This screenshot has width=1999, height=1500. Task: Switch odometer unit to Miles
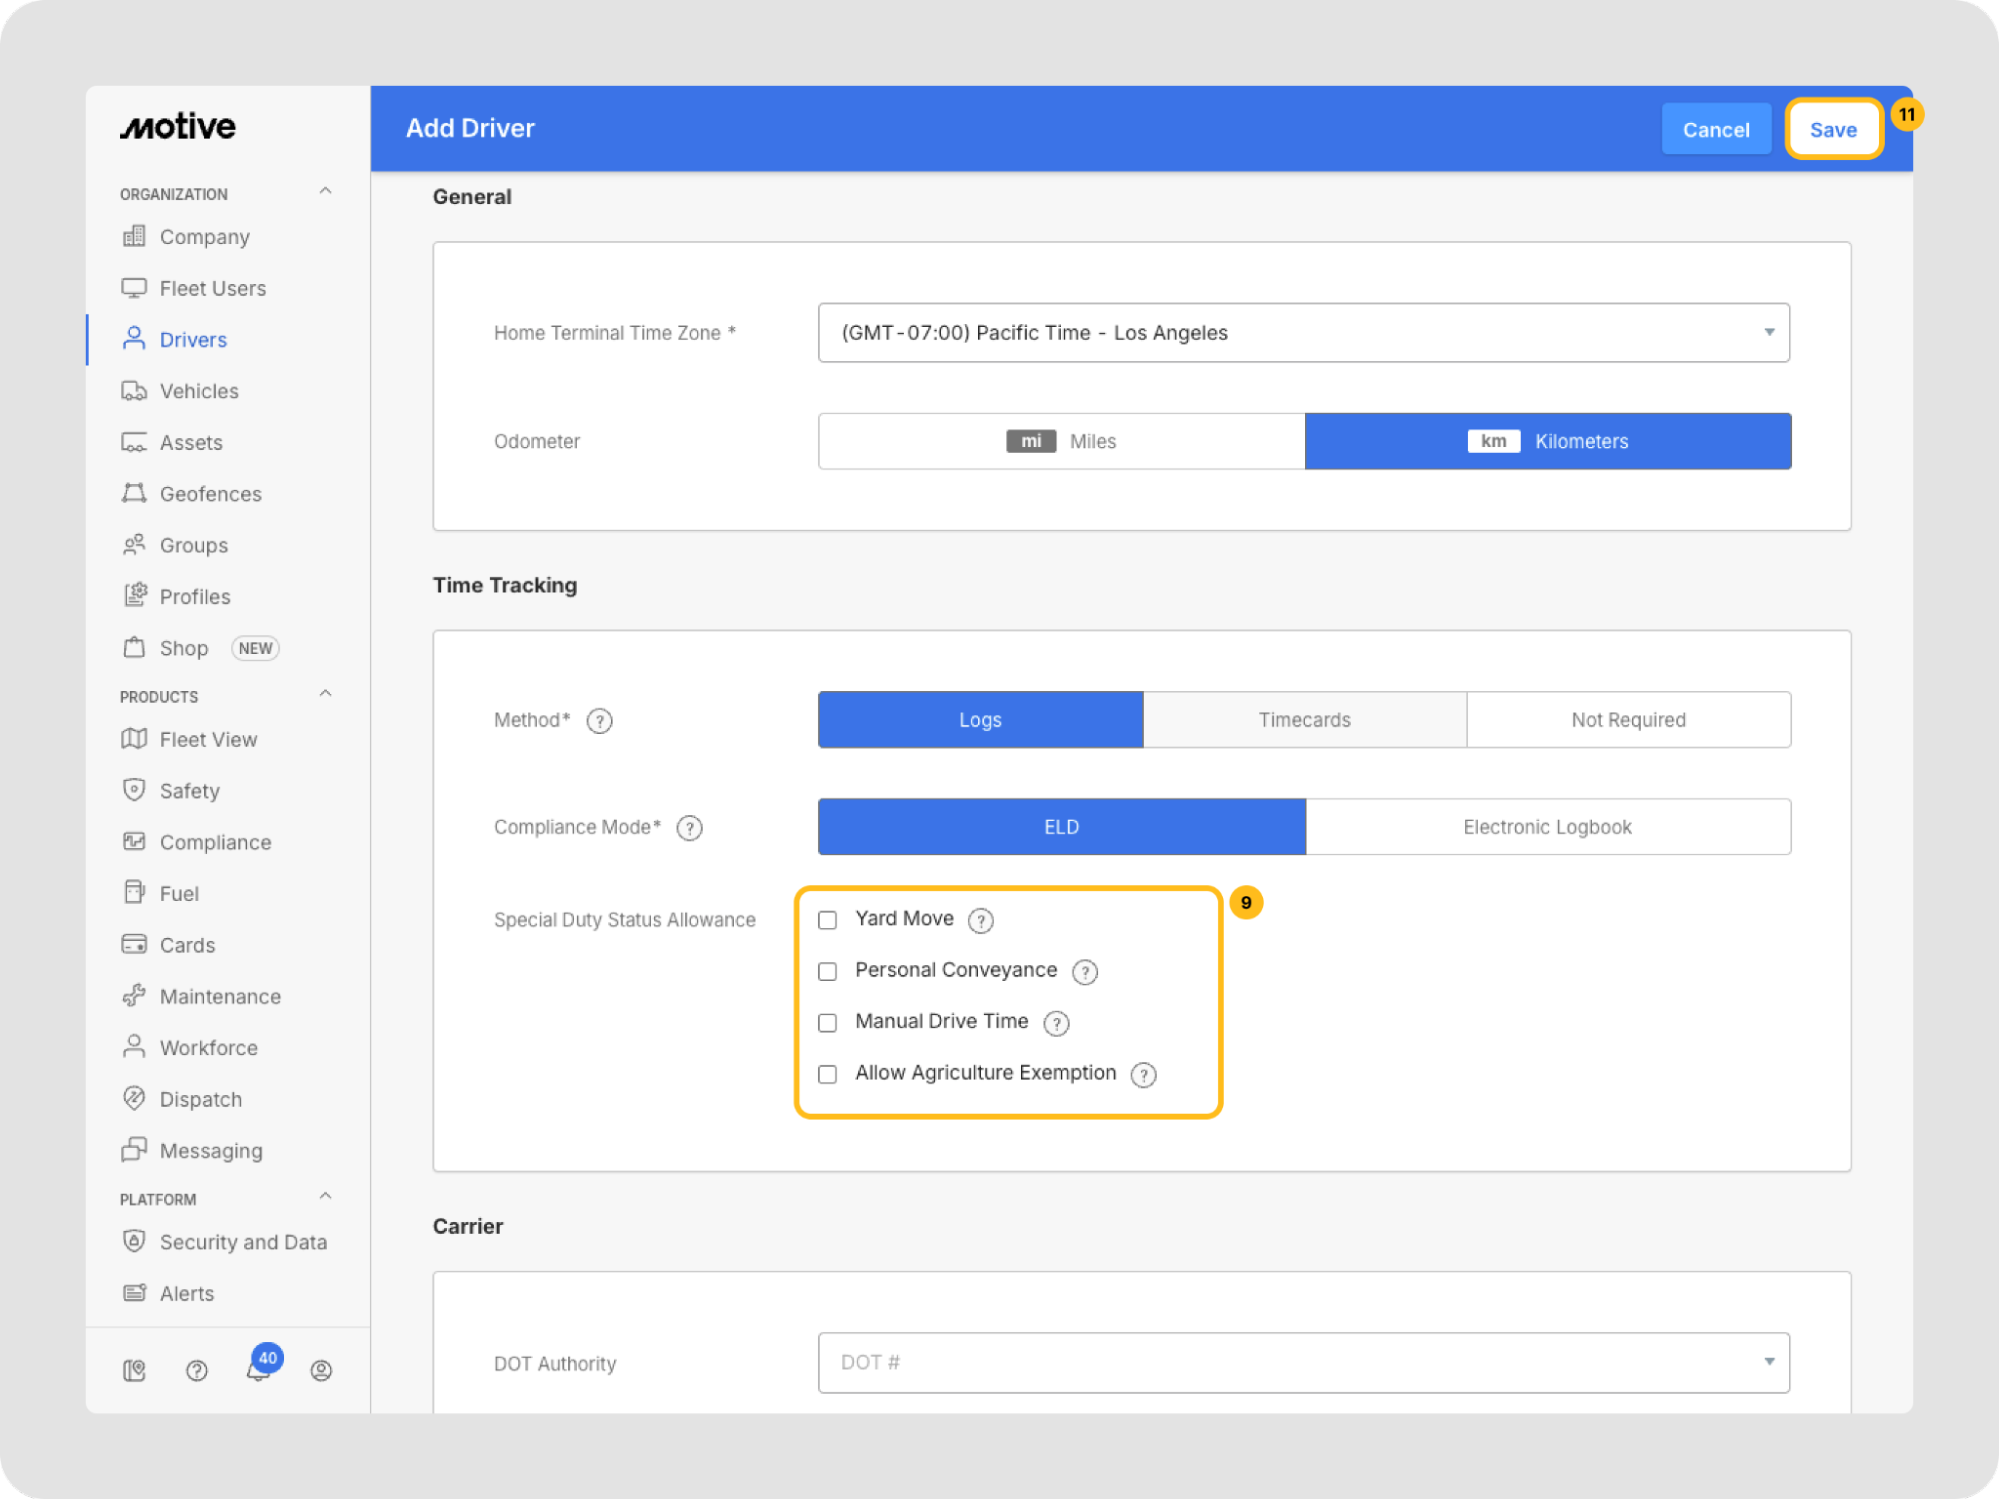(x=1061, y=441)
